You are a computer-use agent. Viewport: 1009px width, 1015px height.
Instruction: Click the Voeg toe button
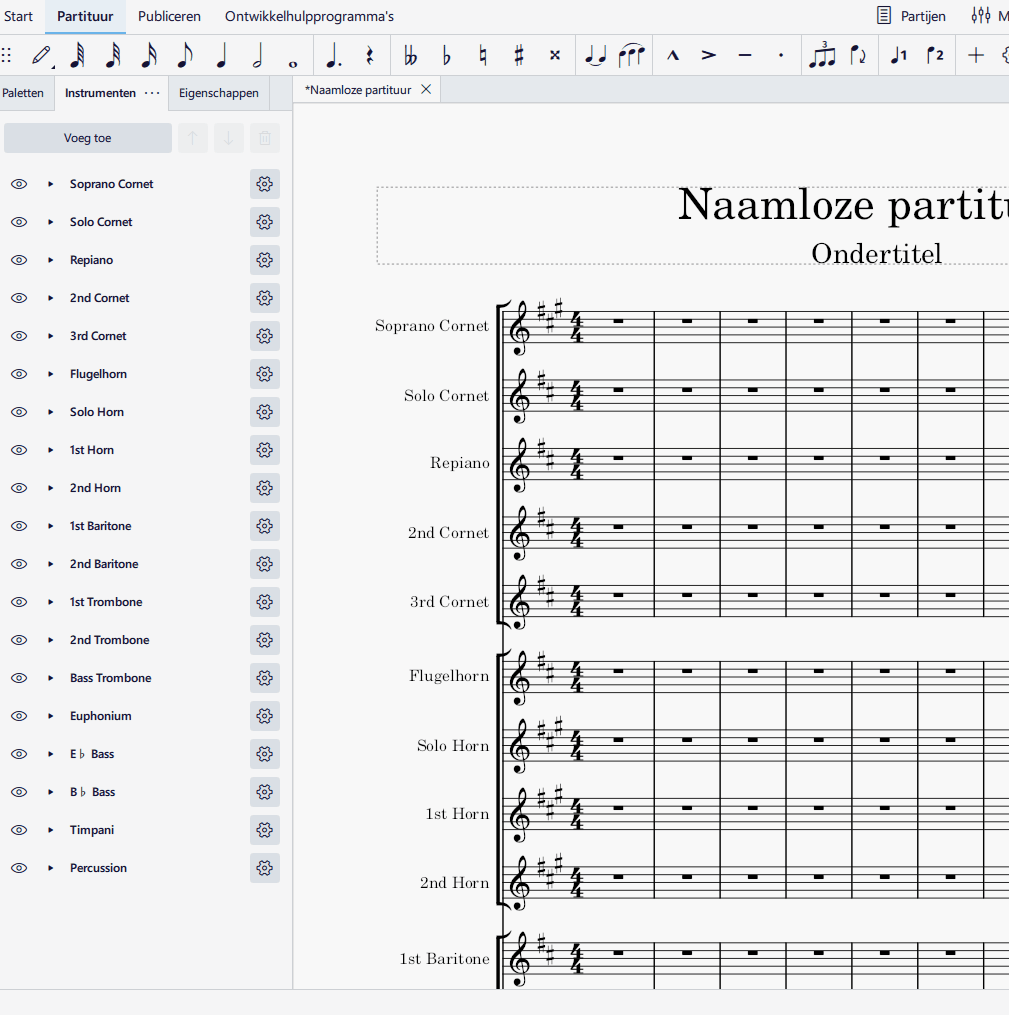[x=88, y=138]
